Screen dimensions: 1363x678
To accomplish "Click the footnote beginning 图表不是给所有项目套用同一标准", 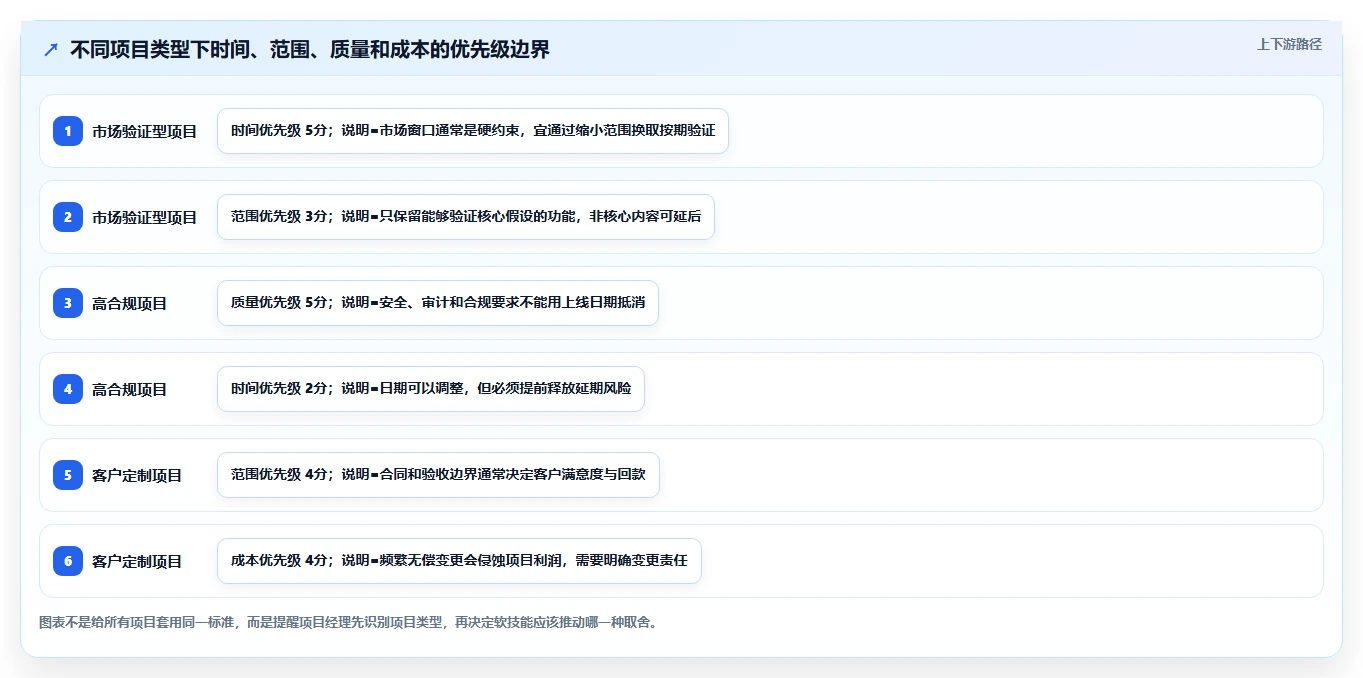I will pyautogui.click(x=348, y=622).
